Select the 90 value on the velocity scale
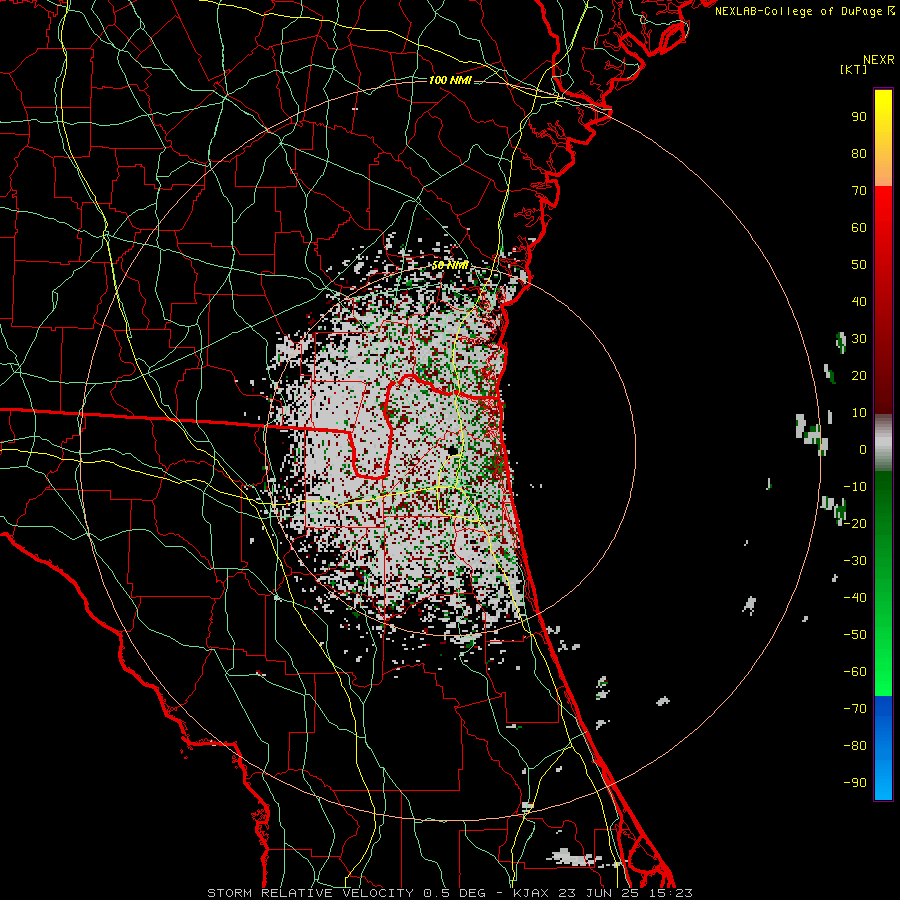This screenshot has height=900, width=900. [859, 117]
